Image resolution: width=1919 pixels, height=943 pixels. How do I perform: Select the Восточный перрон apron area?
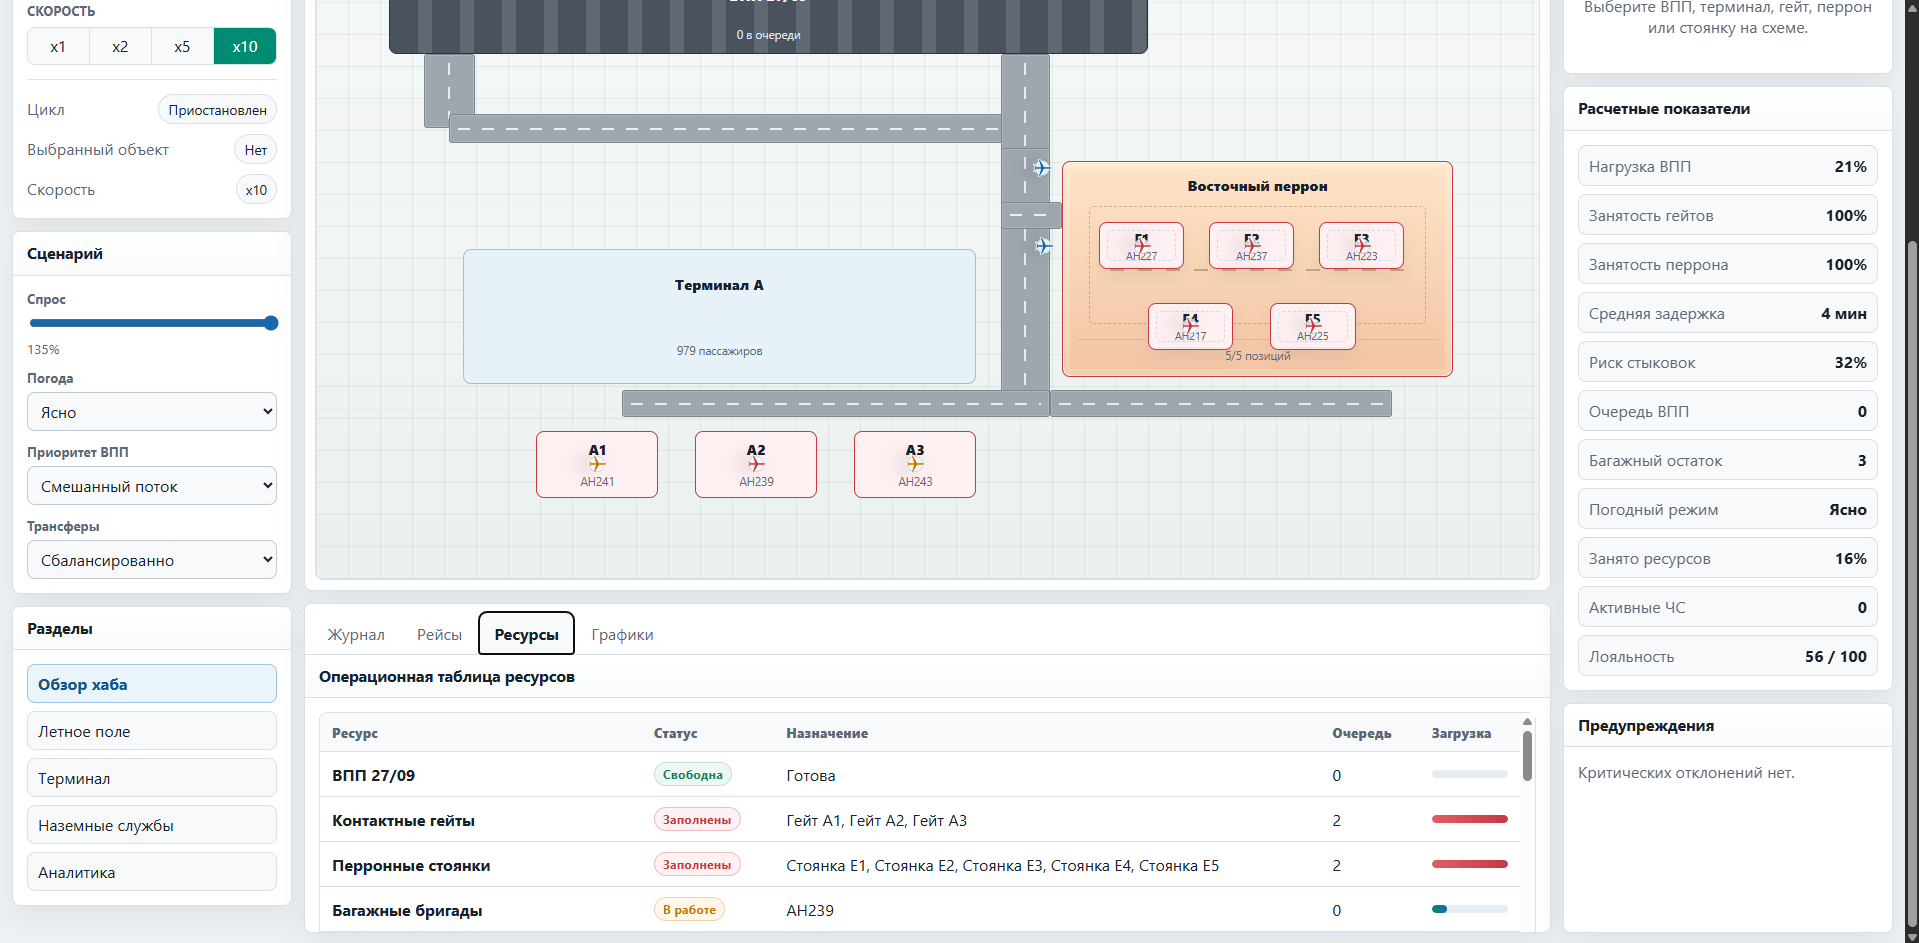(x=1257, y=269)
